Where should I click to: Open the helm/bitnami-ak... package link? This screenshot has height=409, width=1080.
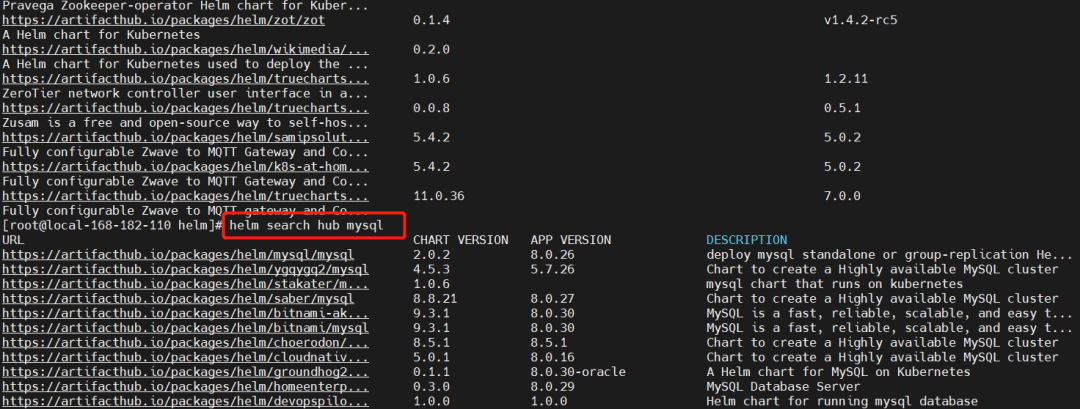tap(185, 314)
